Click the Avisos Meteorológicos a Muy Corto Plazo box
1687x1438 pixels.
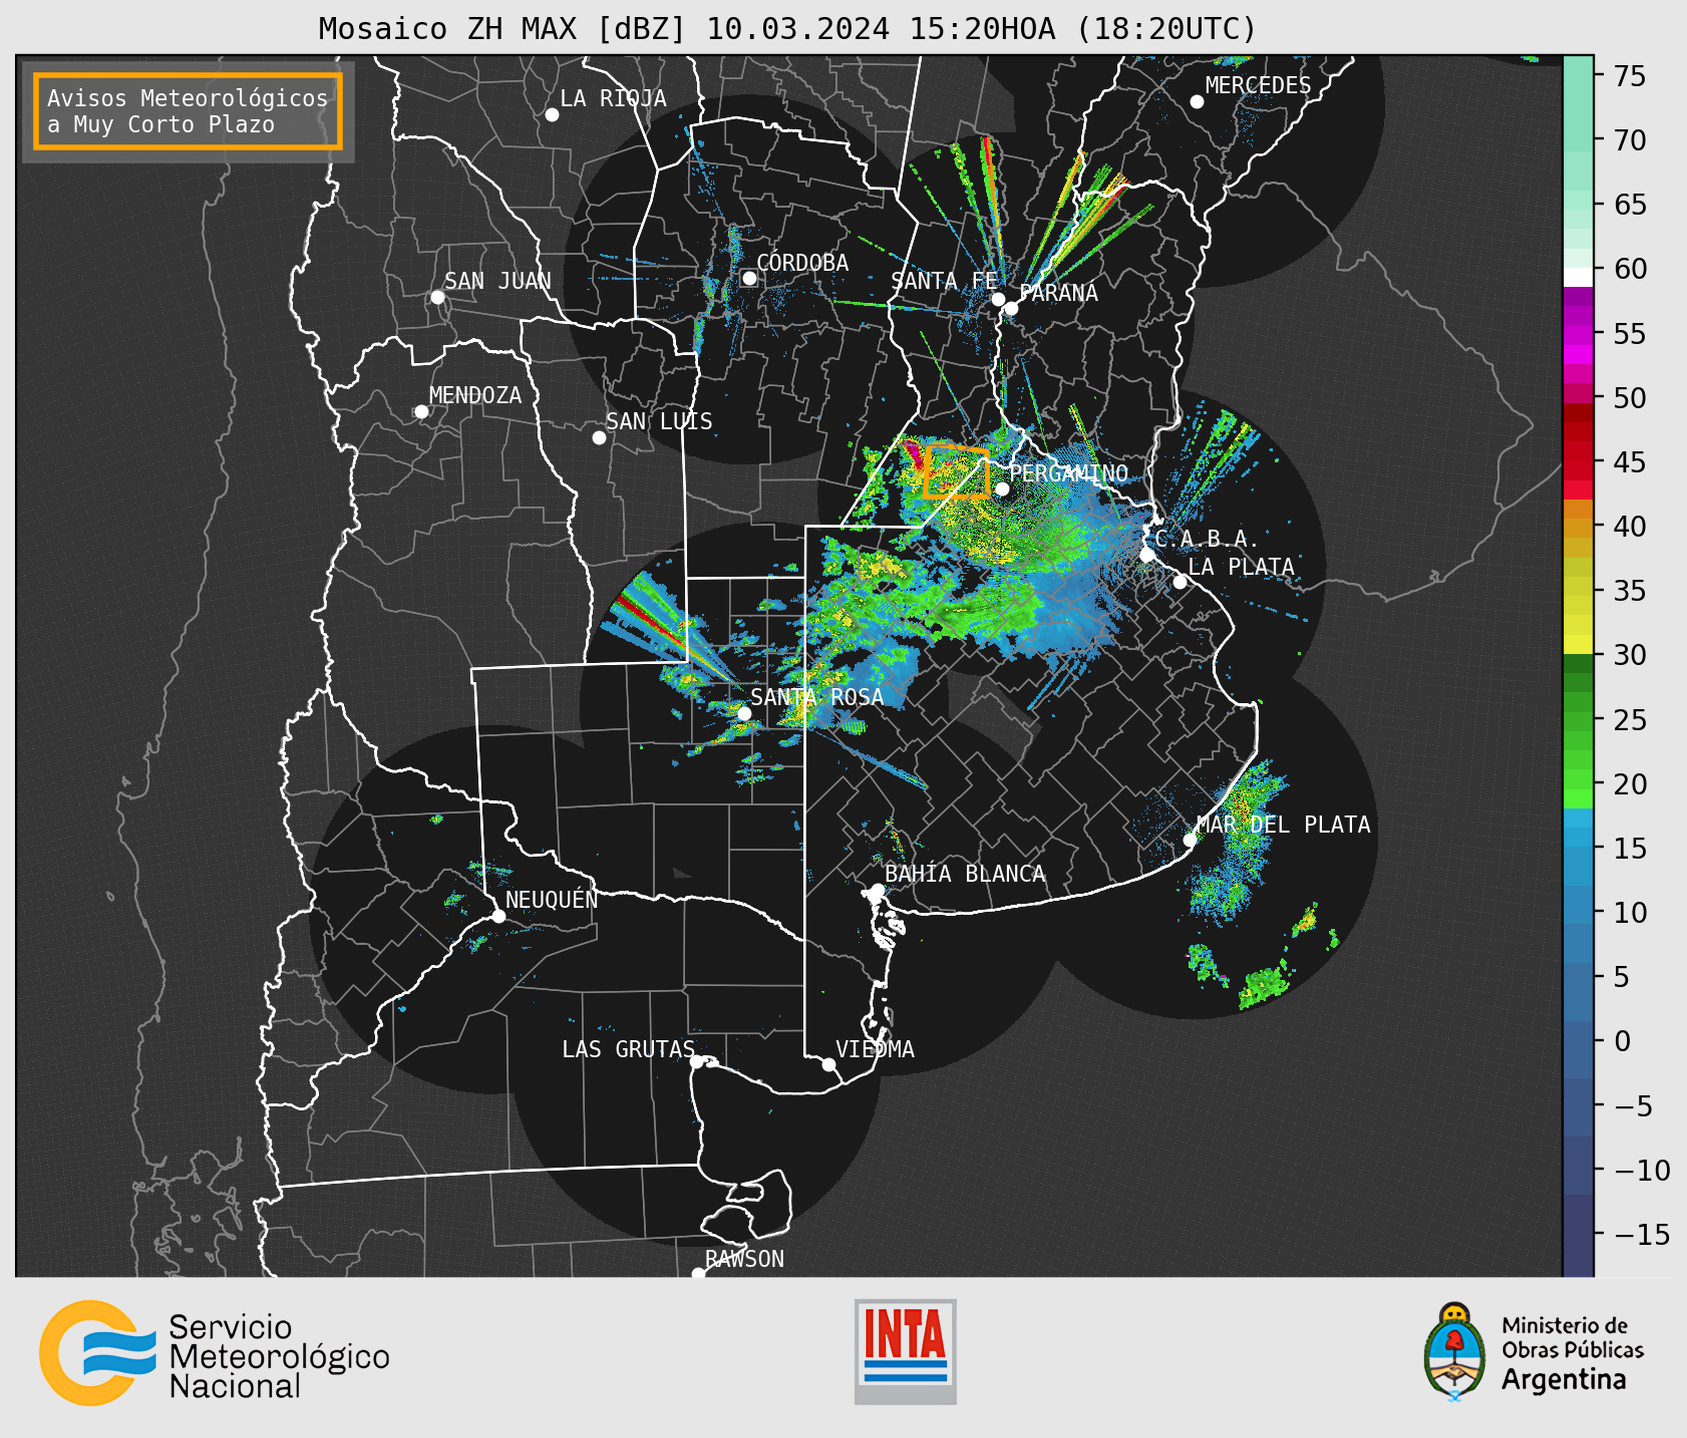pyautogui.click(x=188, y=111)
